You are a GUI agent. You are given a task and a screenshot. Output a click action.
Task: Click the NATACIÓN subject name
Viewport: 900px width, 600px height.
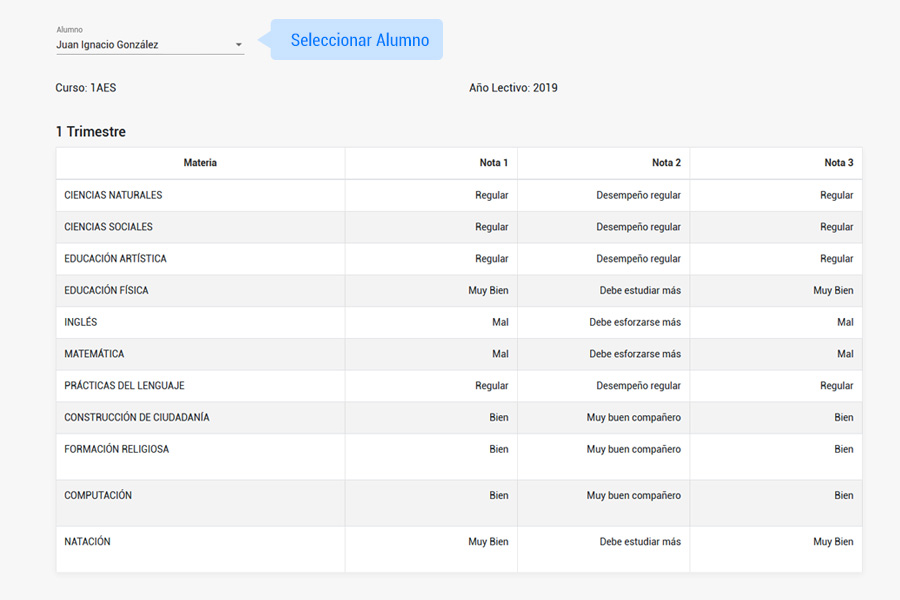(x=87, y=542)
